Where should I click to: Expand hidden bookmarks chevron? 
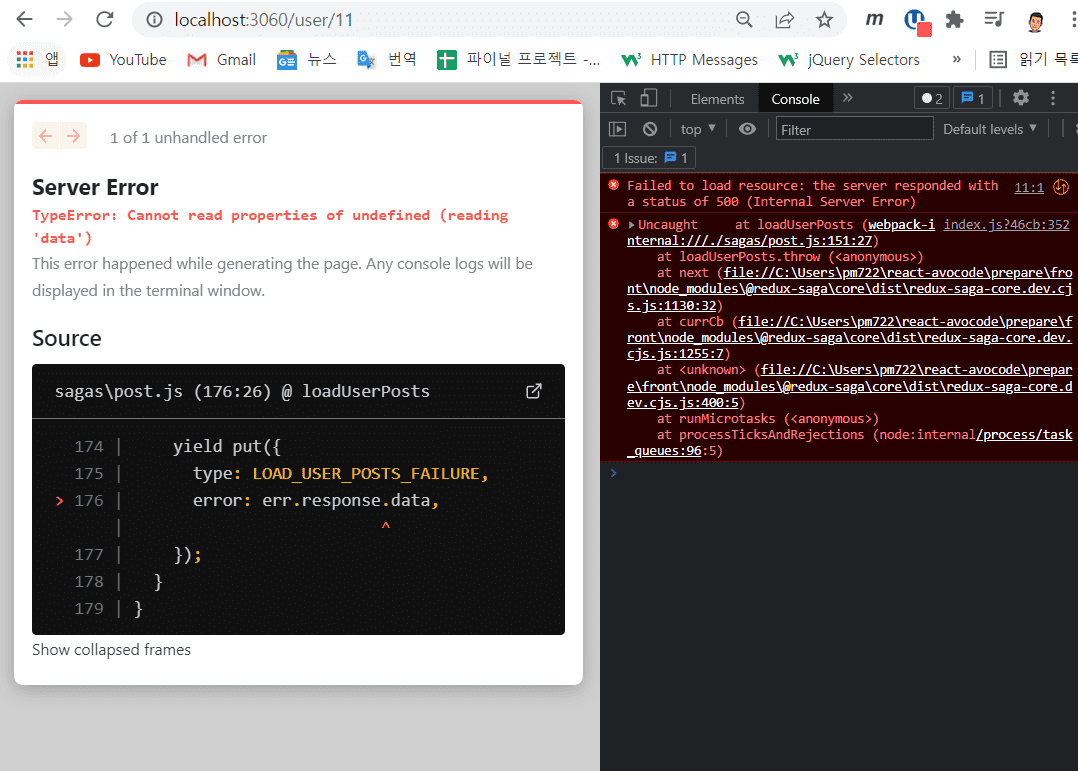coord(956,59)
